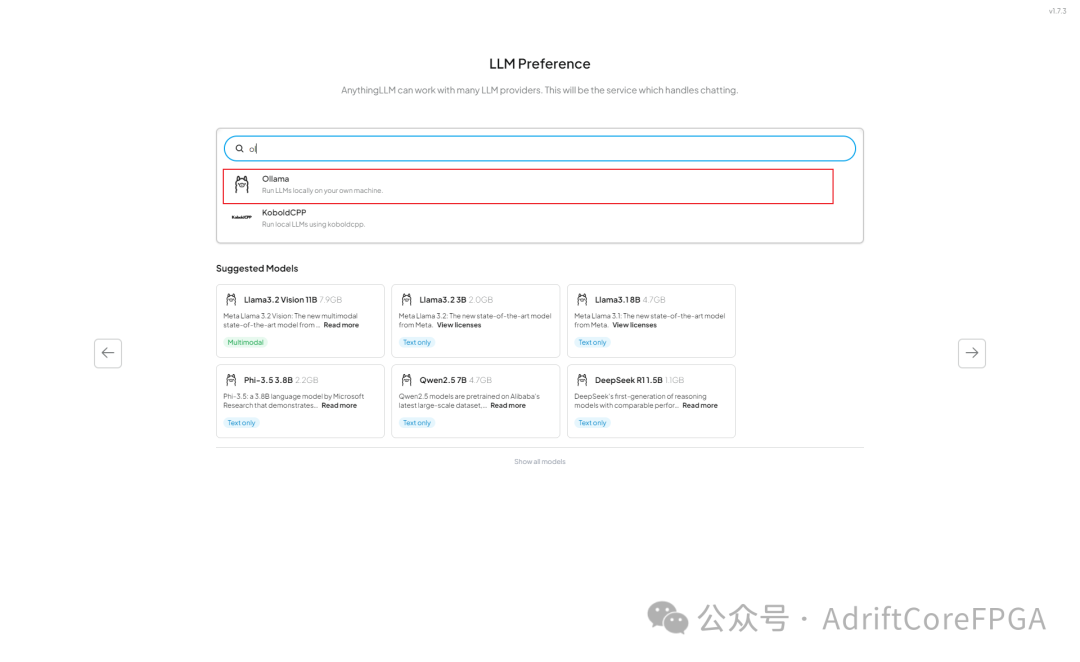Choose the Llama3.2 3B model title
Image resolution: width=1080 pixels, height=662 pixels.
tap(443, 300)
